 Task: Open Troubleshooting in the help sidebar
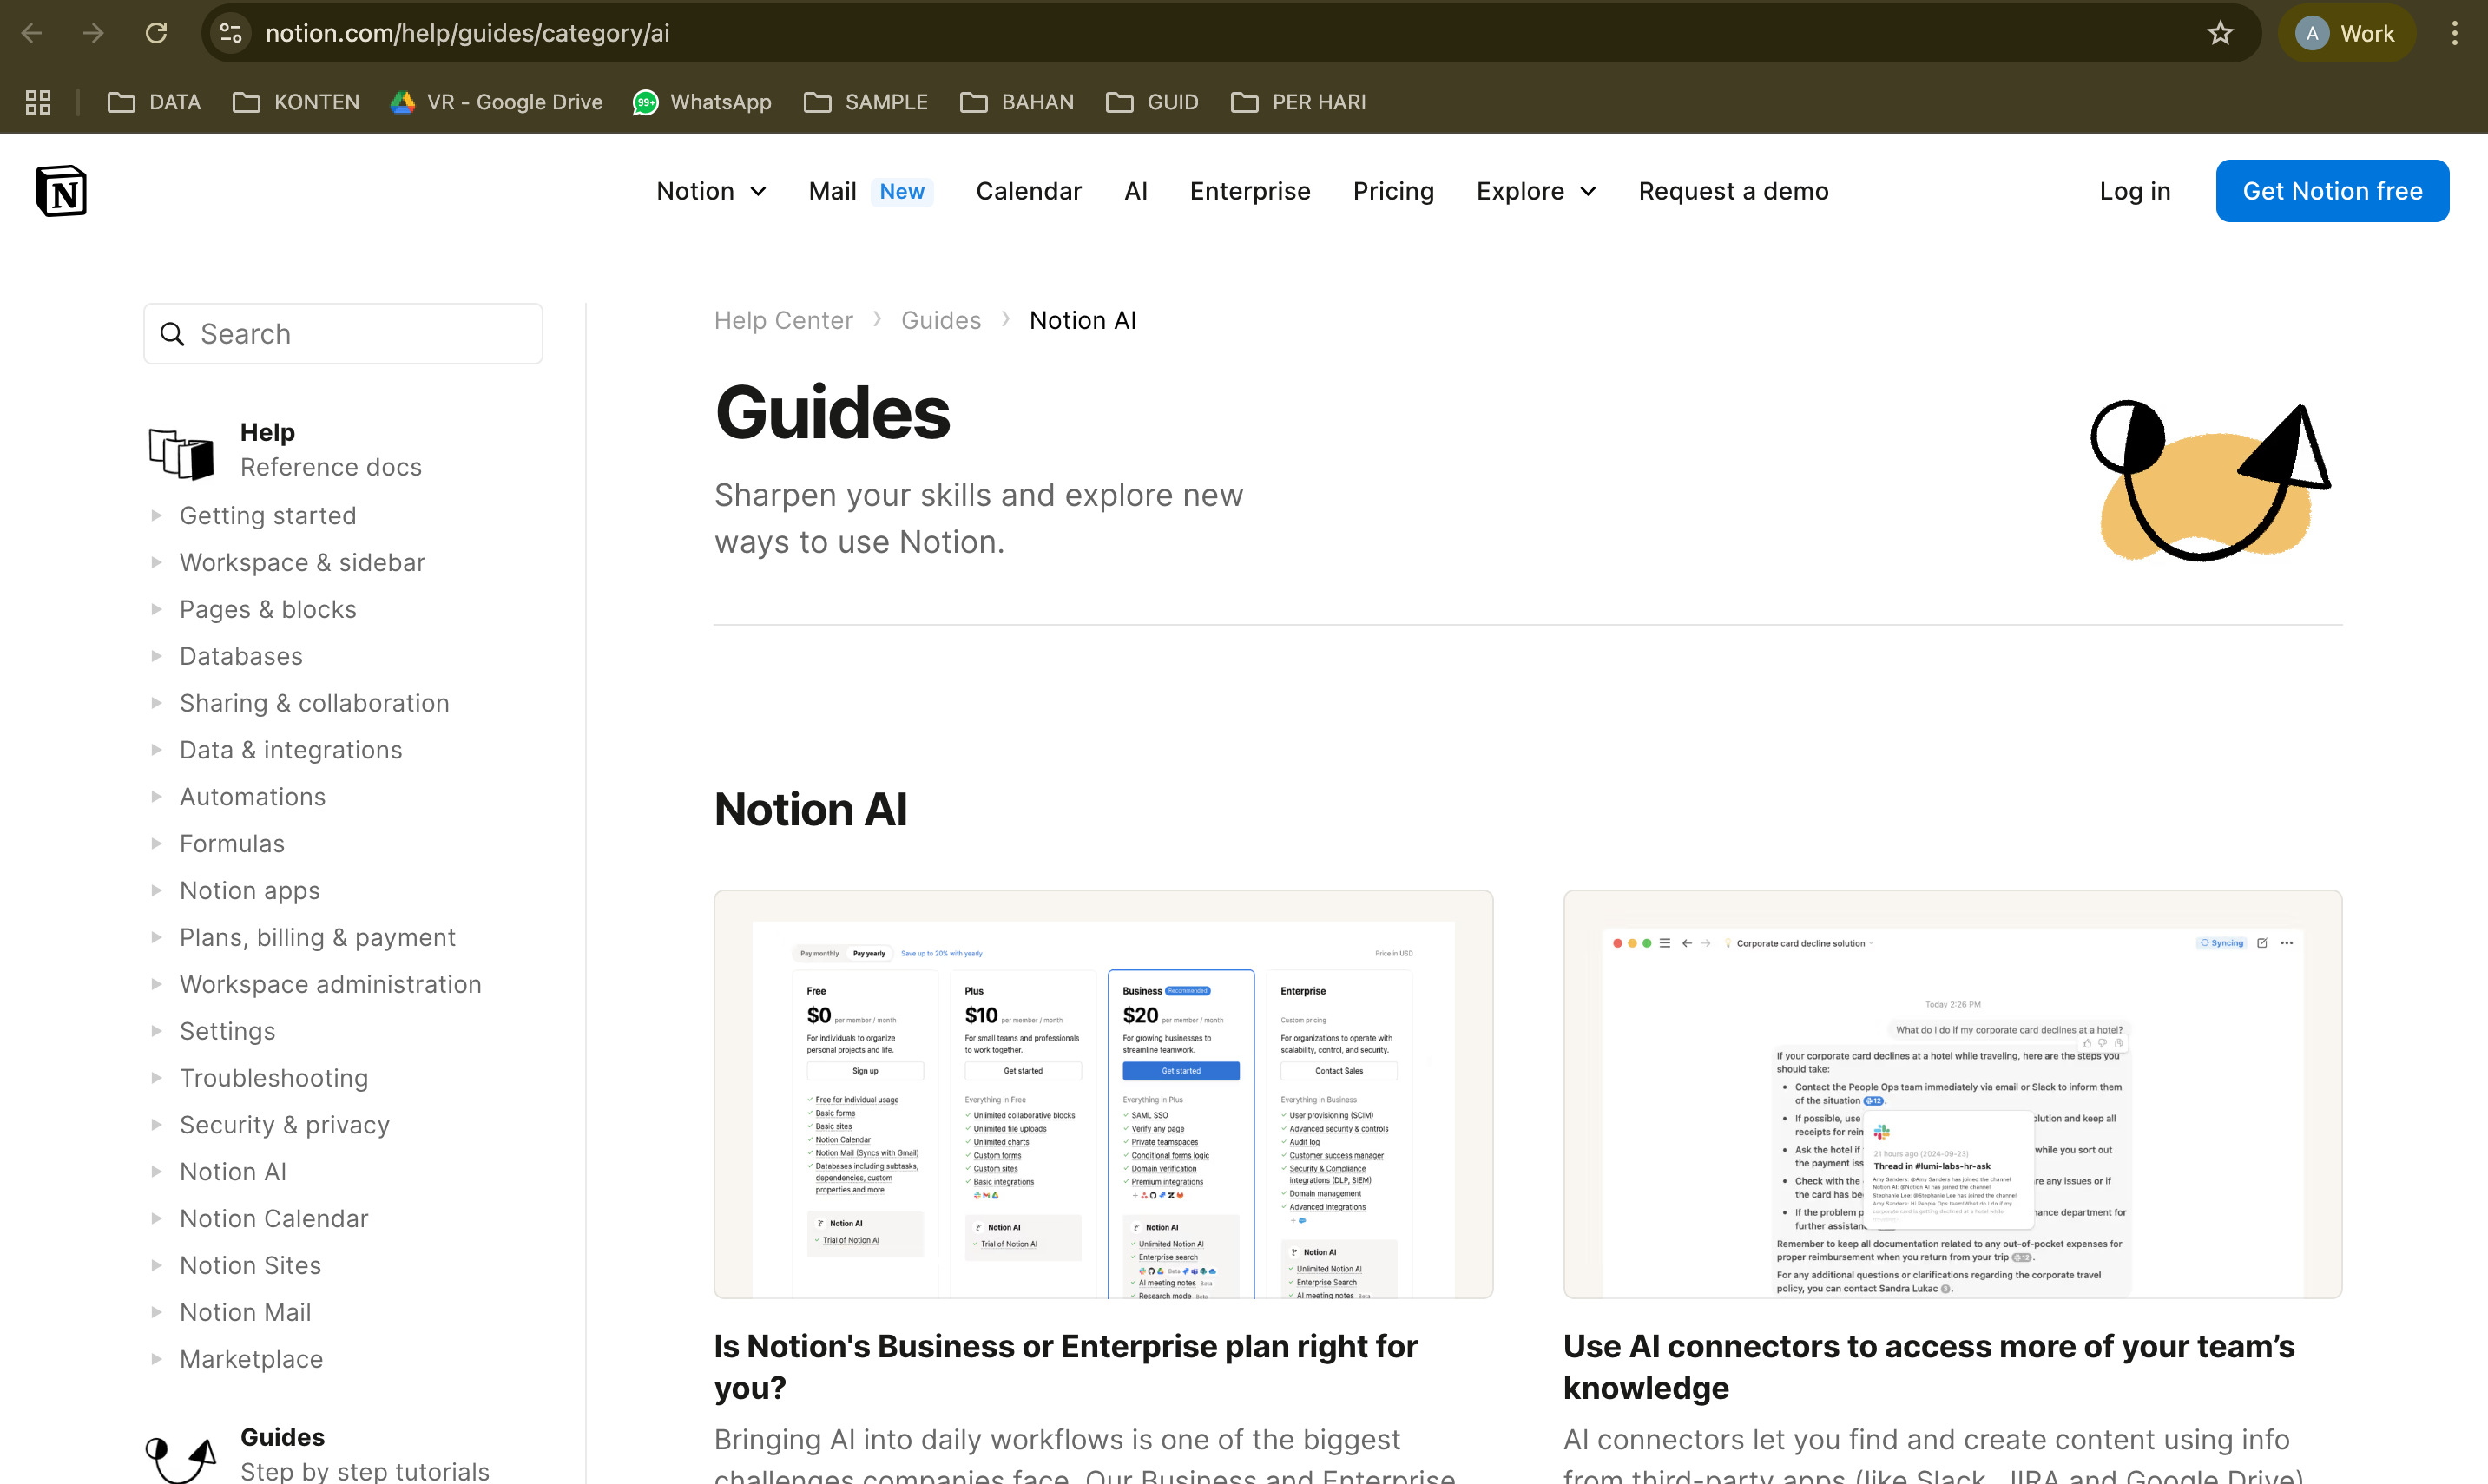273,1078
